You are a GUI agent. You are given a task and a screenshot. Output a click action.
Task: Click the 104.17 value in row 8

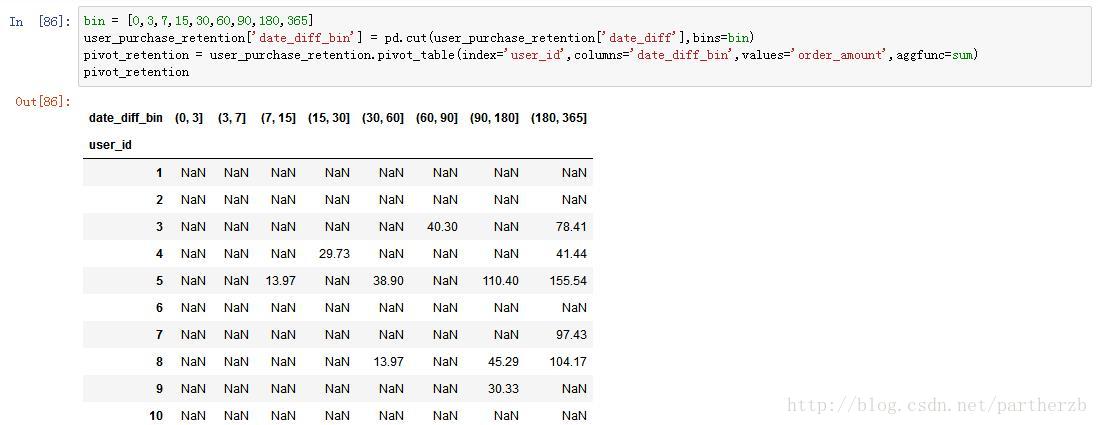(569, 362)
